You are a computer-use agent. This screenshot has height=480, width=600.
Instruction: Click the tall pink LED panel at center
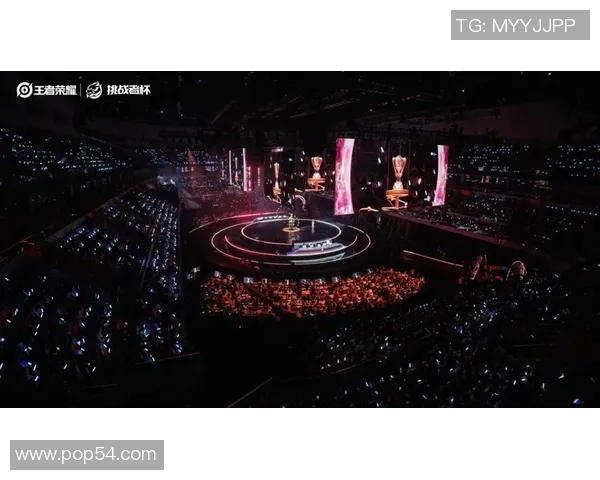344,176
